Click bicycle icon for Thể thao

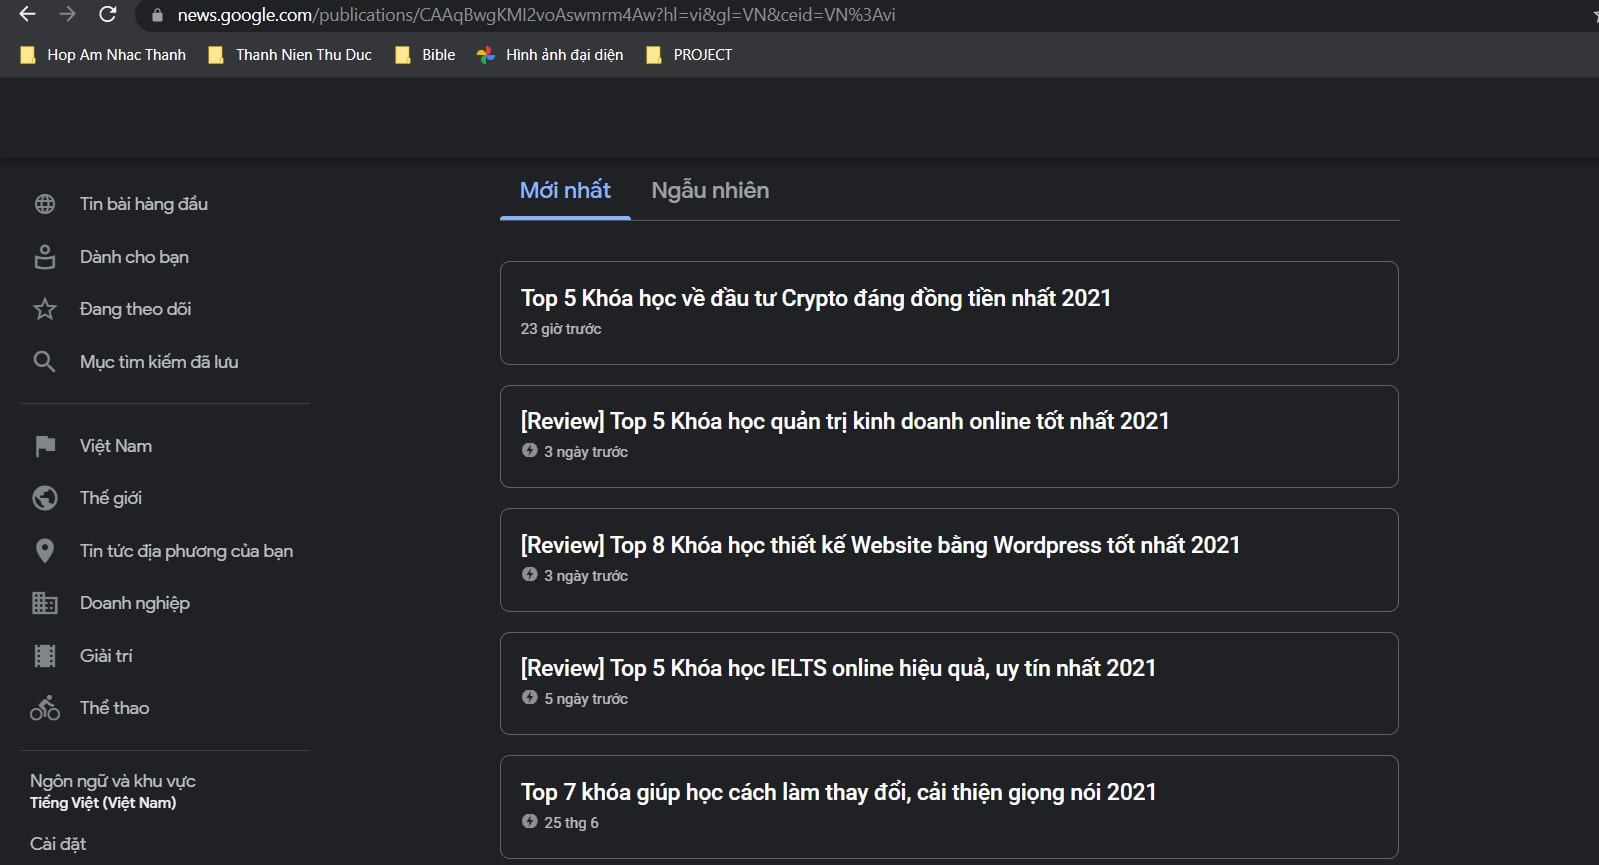(x=45, y=708)
